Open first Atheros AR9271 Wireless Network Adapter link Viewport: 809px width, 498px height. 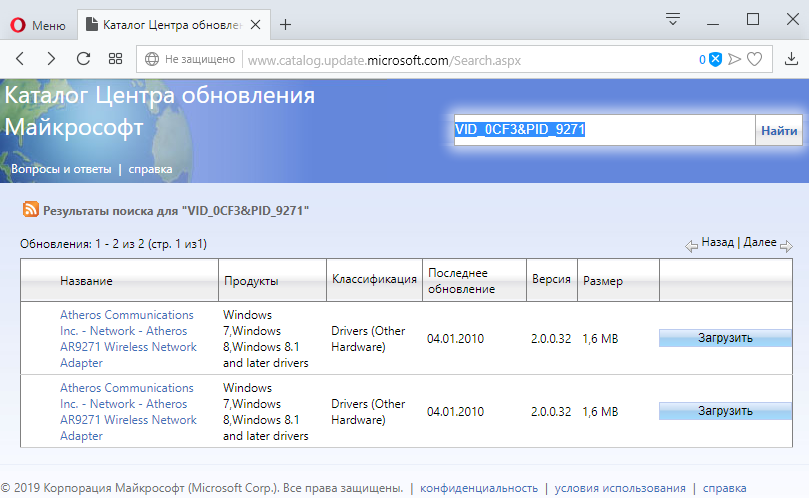click(x=128, y=339)
